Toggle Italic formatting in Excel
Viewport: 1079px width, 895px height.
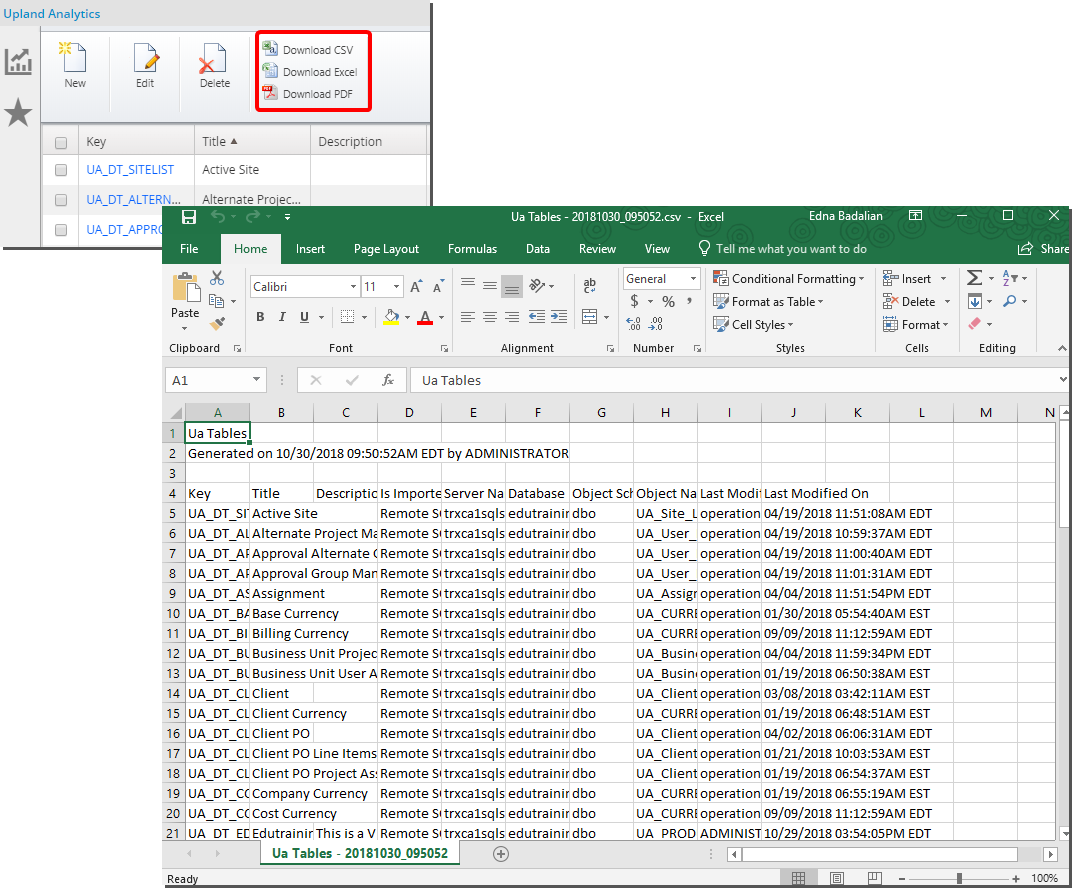pyautogui.click(x=282, y=317)
